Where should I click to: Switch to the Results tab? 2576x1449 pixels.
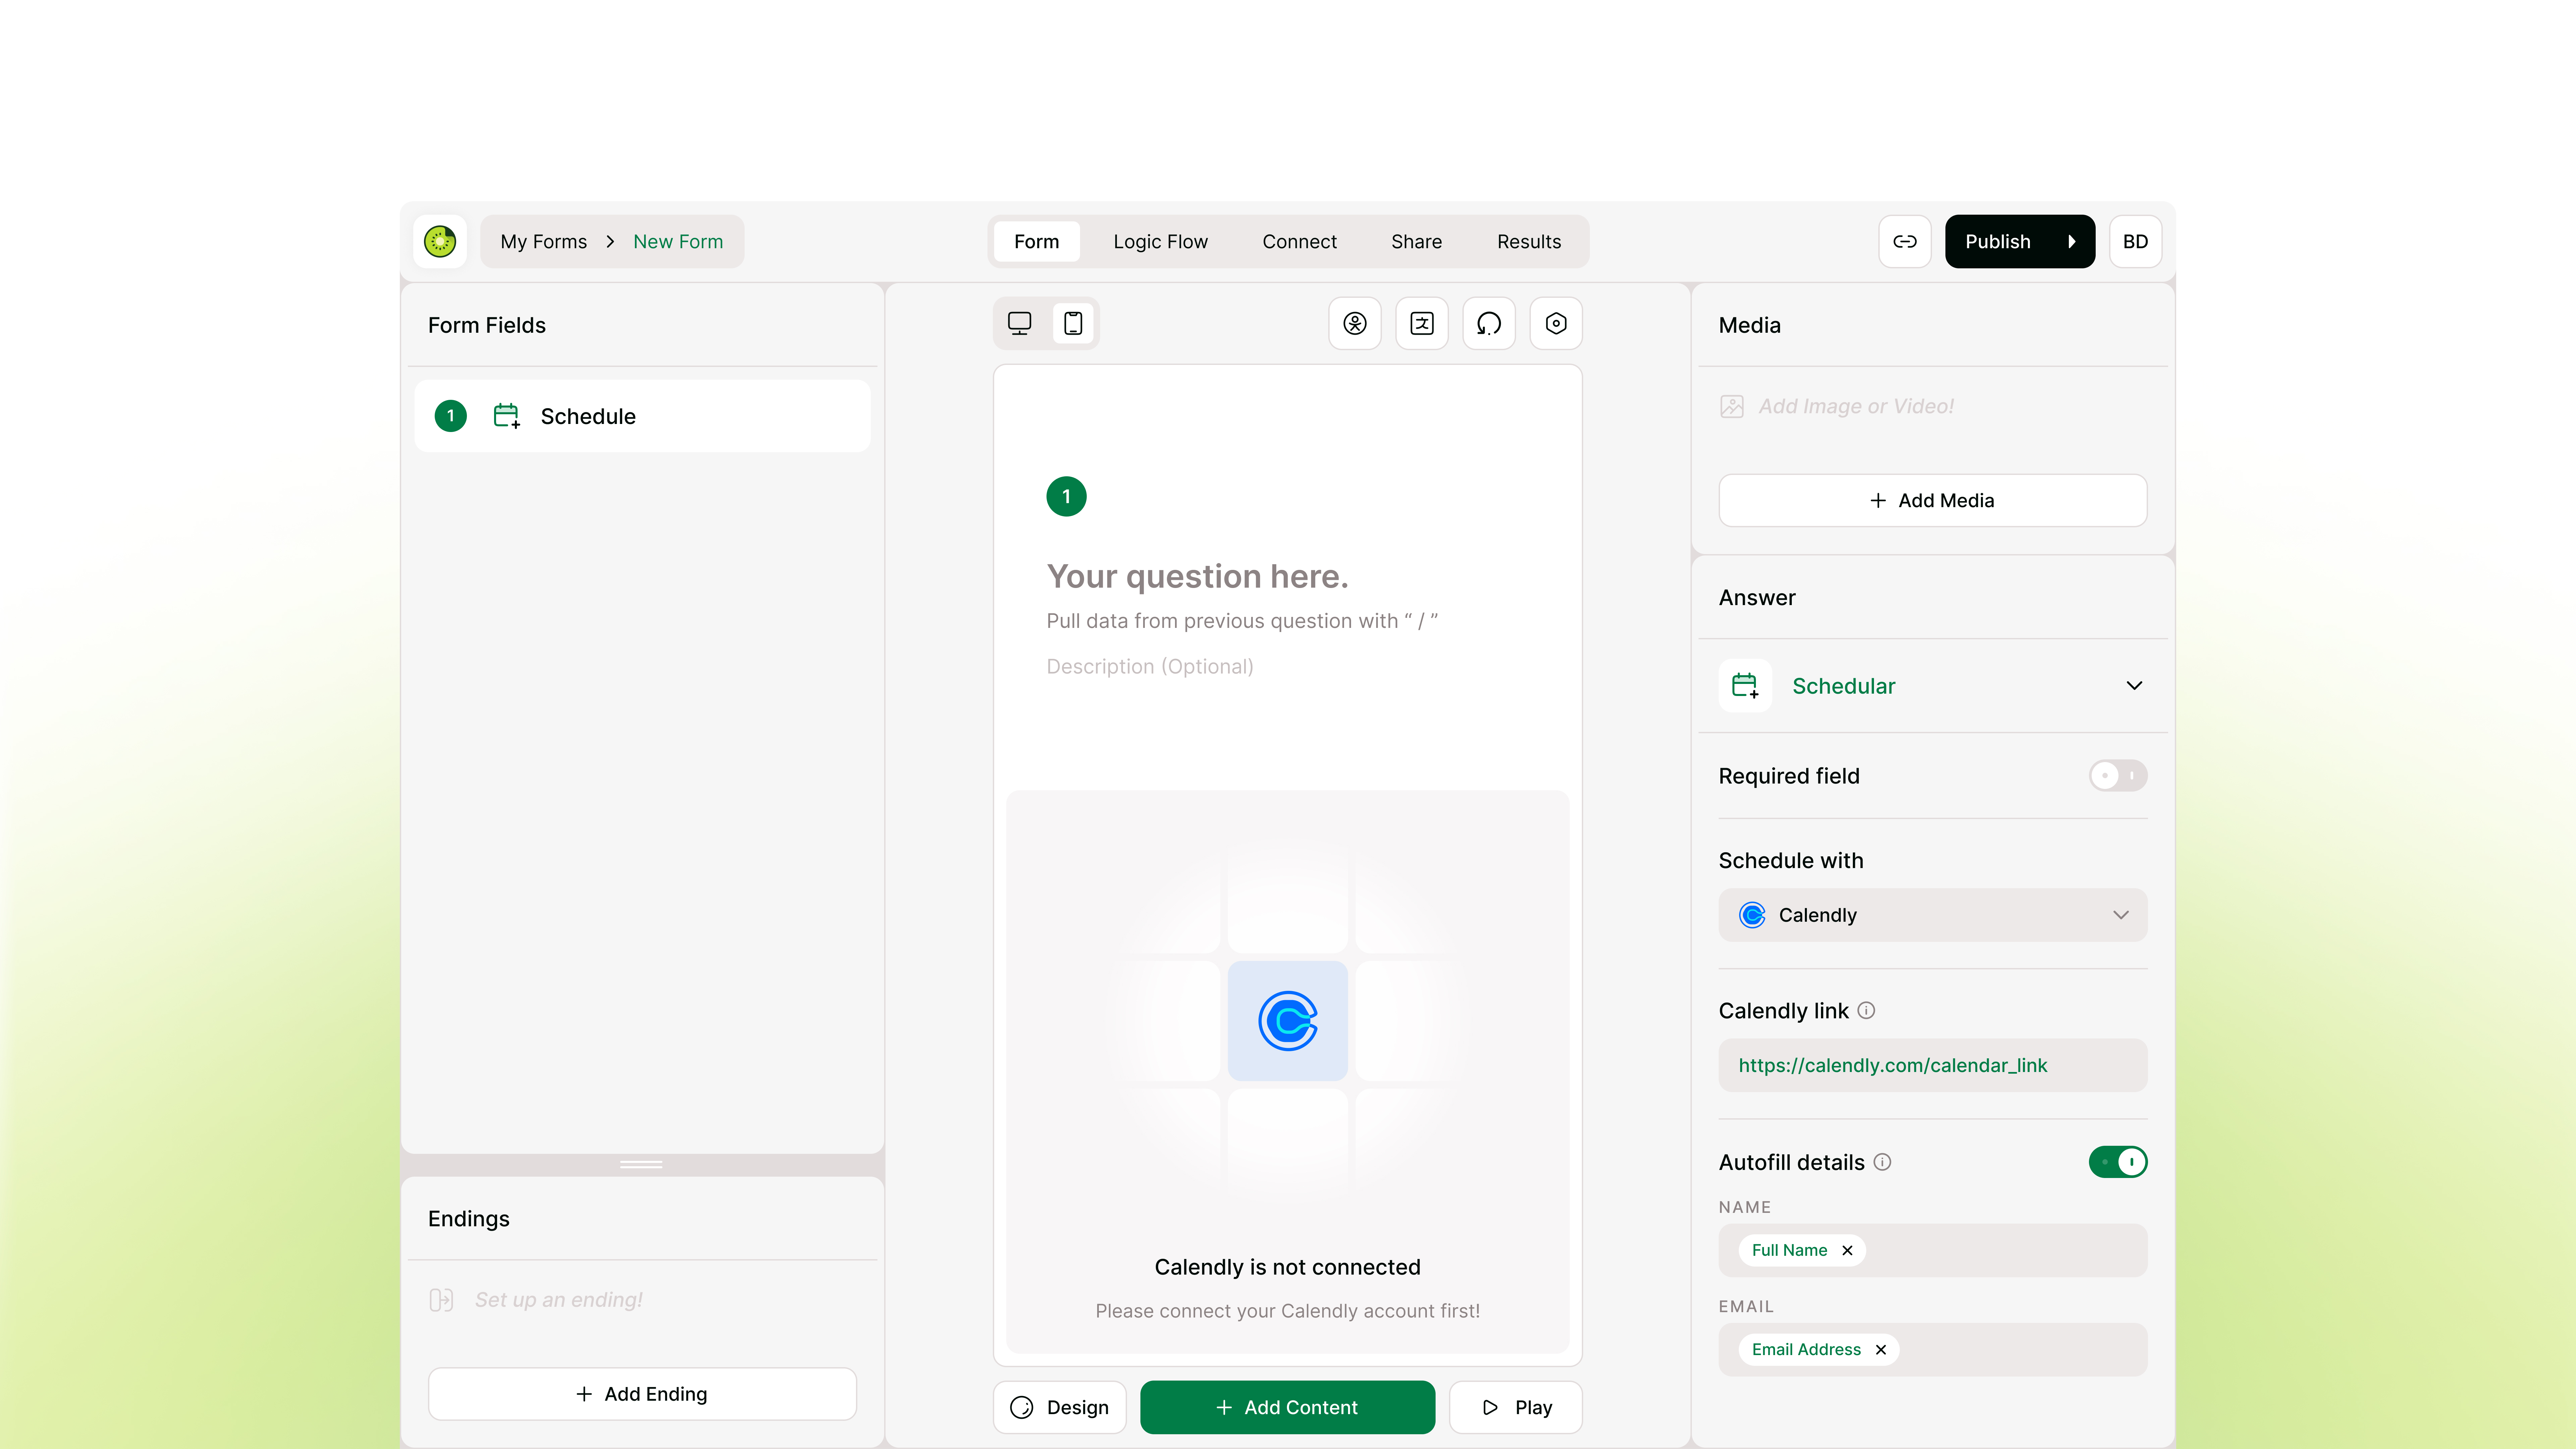1529,241
